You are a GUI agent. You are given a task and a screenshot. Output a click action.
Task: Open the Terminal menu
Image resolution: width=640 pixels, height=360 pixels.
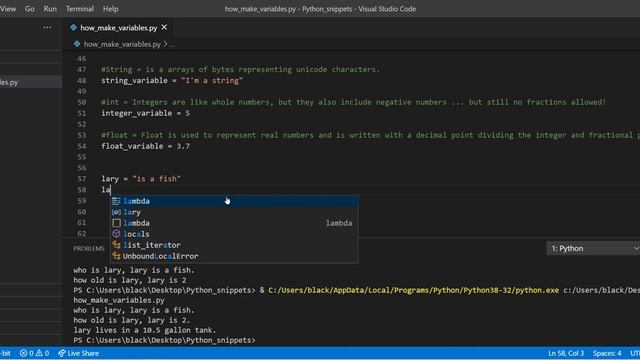pyautogui.click(x=80, y=9)
